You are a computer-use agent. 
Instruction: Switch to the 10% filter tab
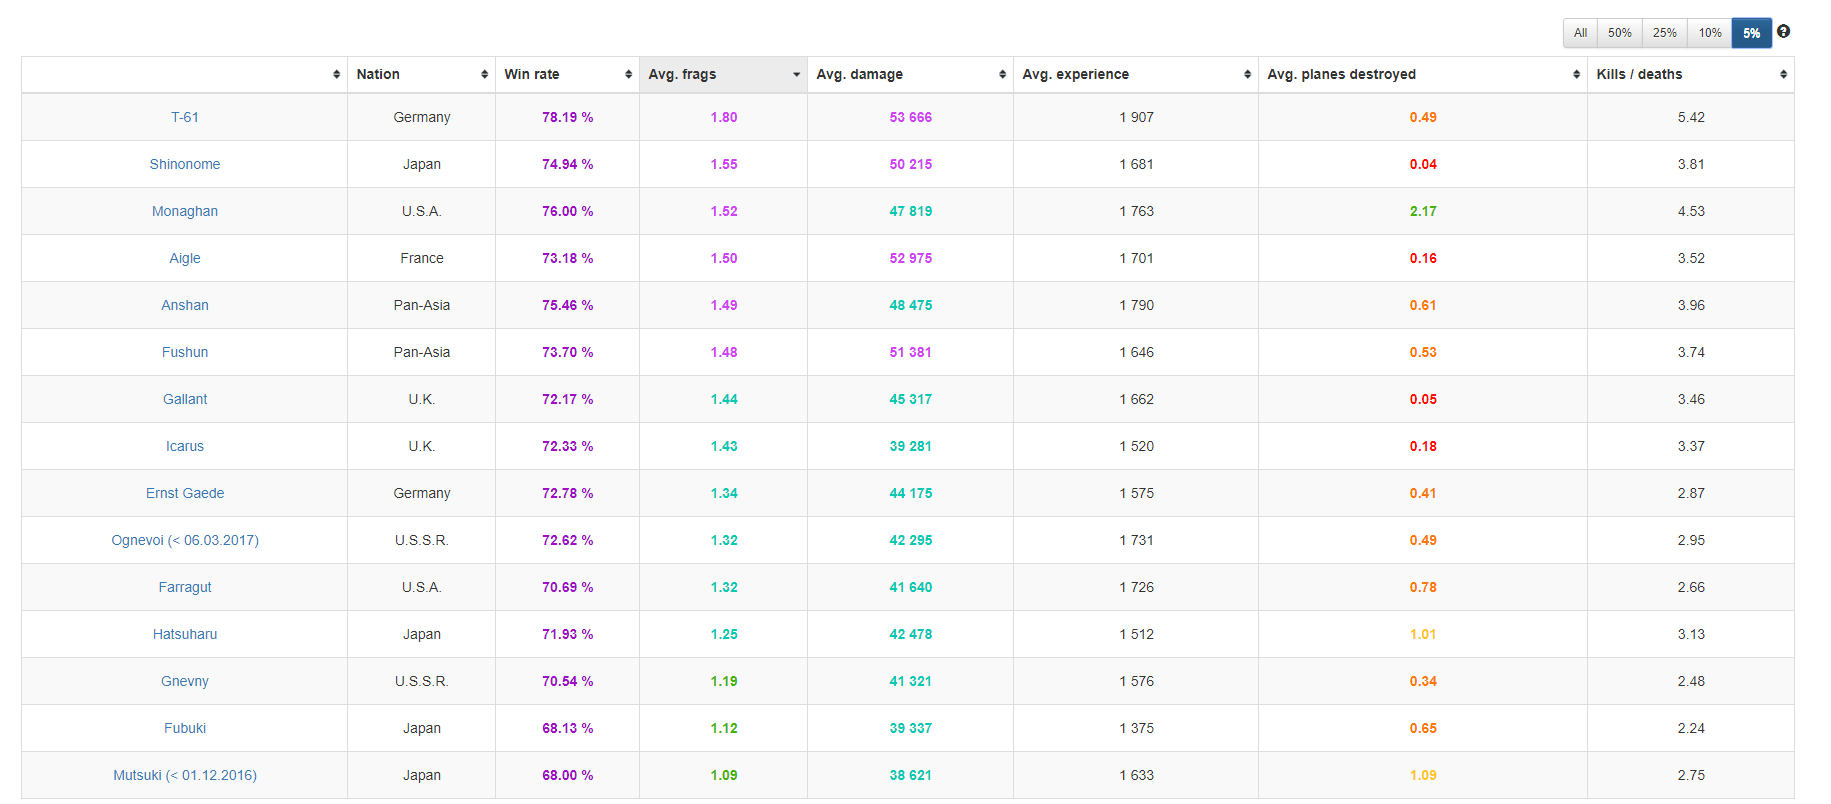pyautogui.click(x=1710, y=33)
